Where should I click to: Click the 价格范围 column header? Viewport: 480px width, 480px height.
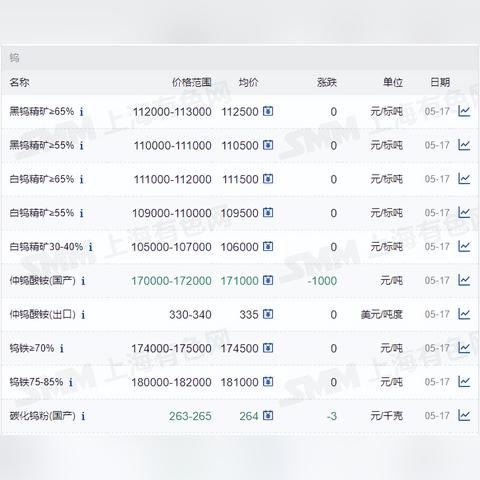tap(192, 82)
